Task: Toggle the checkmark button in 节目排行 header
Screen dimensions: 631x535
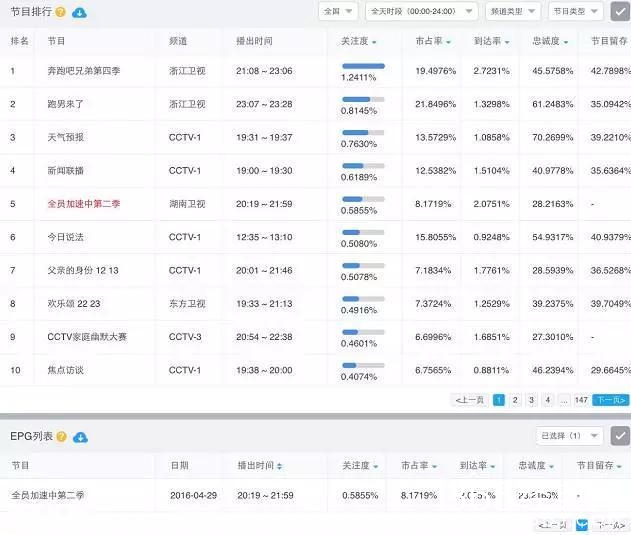Action: 620,11
